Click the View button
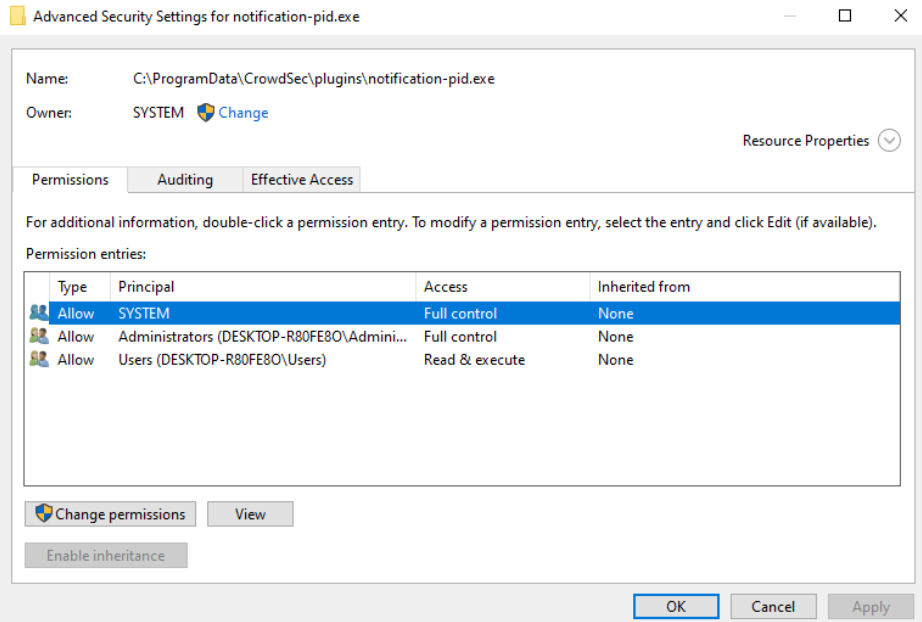Image resolution: width=922 pixels, height=622 pixels. point(250,514)
